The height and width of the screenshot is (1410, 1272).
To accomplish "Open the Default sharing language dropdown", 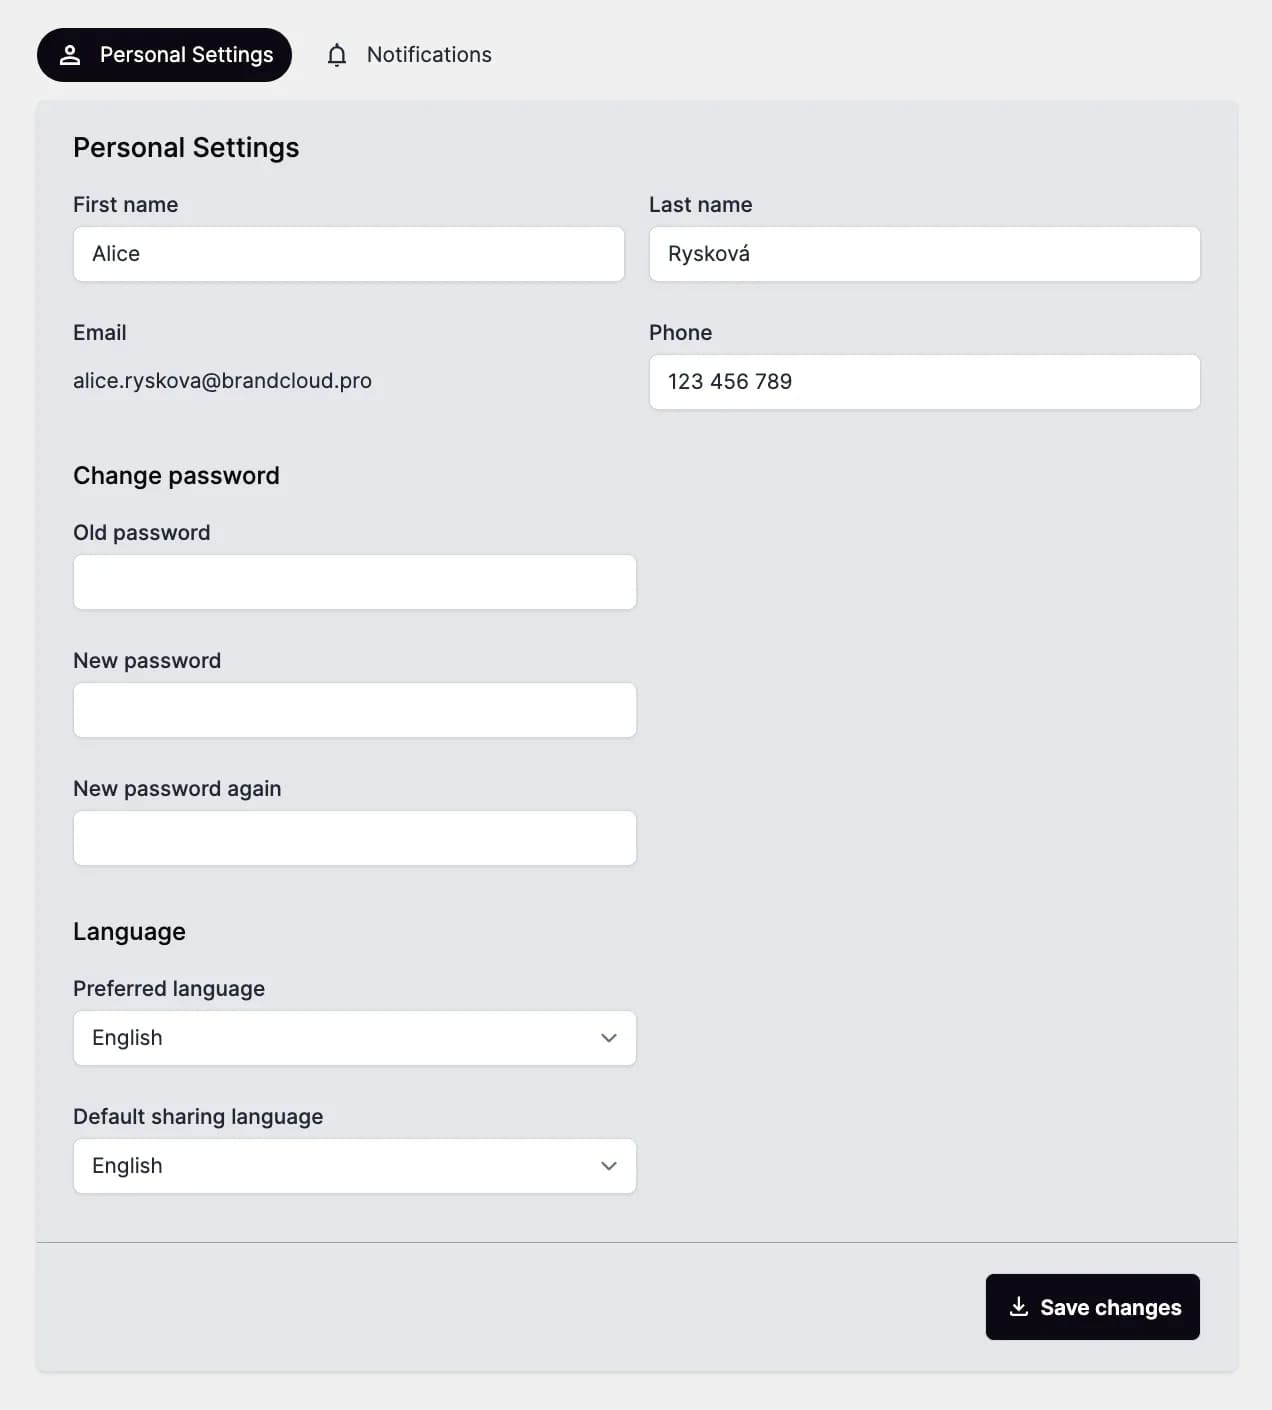I will click(x=354, y=1166).
